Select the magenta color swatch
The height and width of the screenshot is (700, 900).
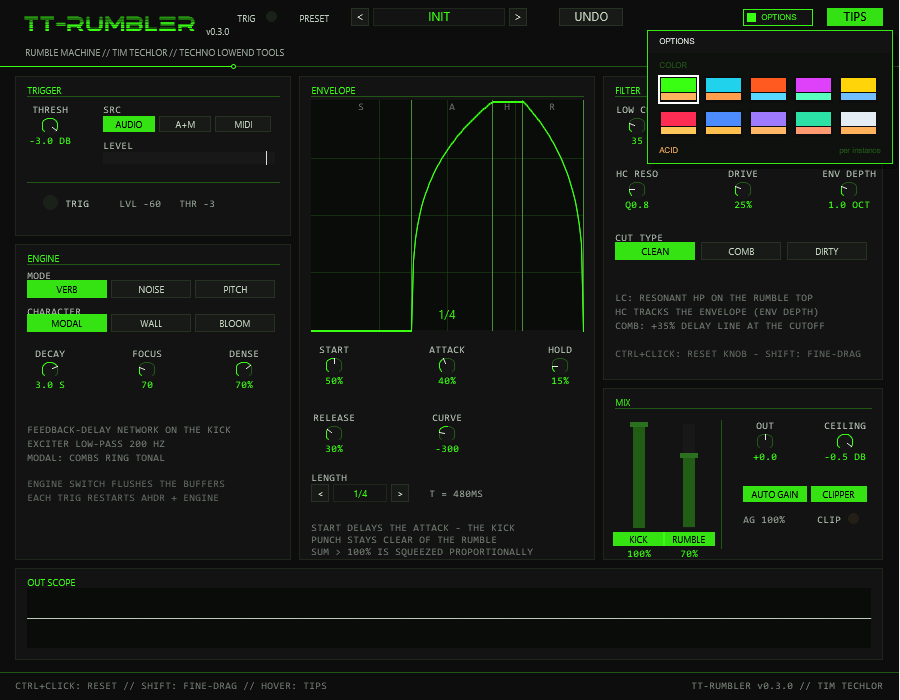[813, 89]
